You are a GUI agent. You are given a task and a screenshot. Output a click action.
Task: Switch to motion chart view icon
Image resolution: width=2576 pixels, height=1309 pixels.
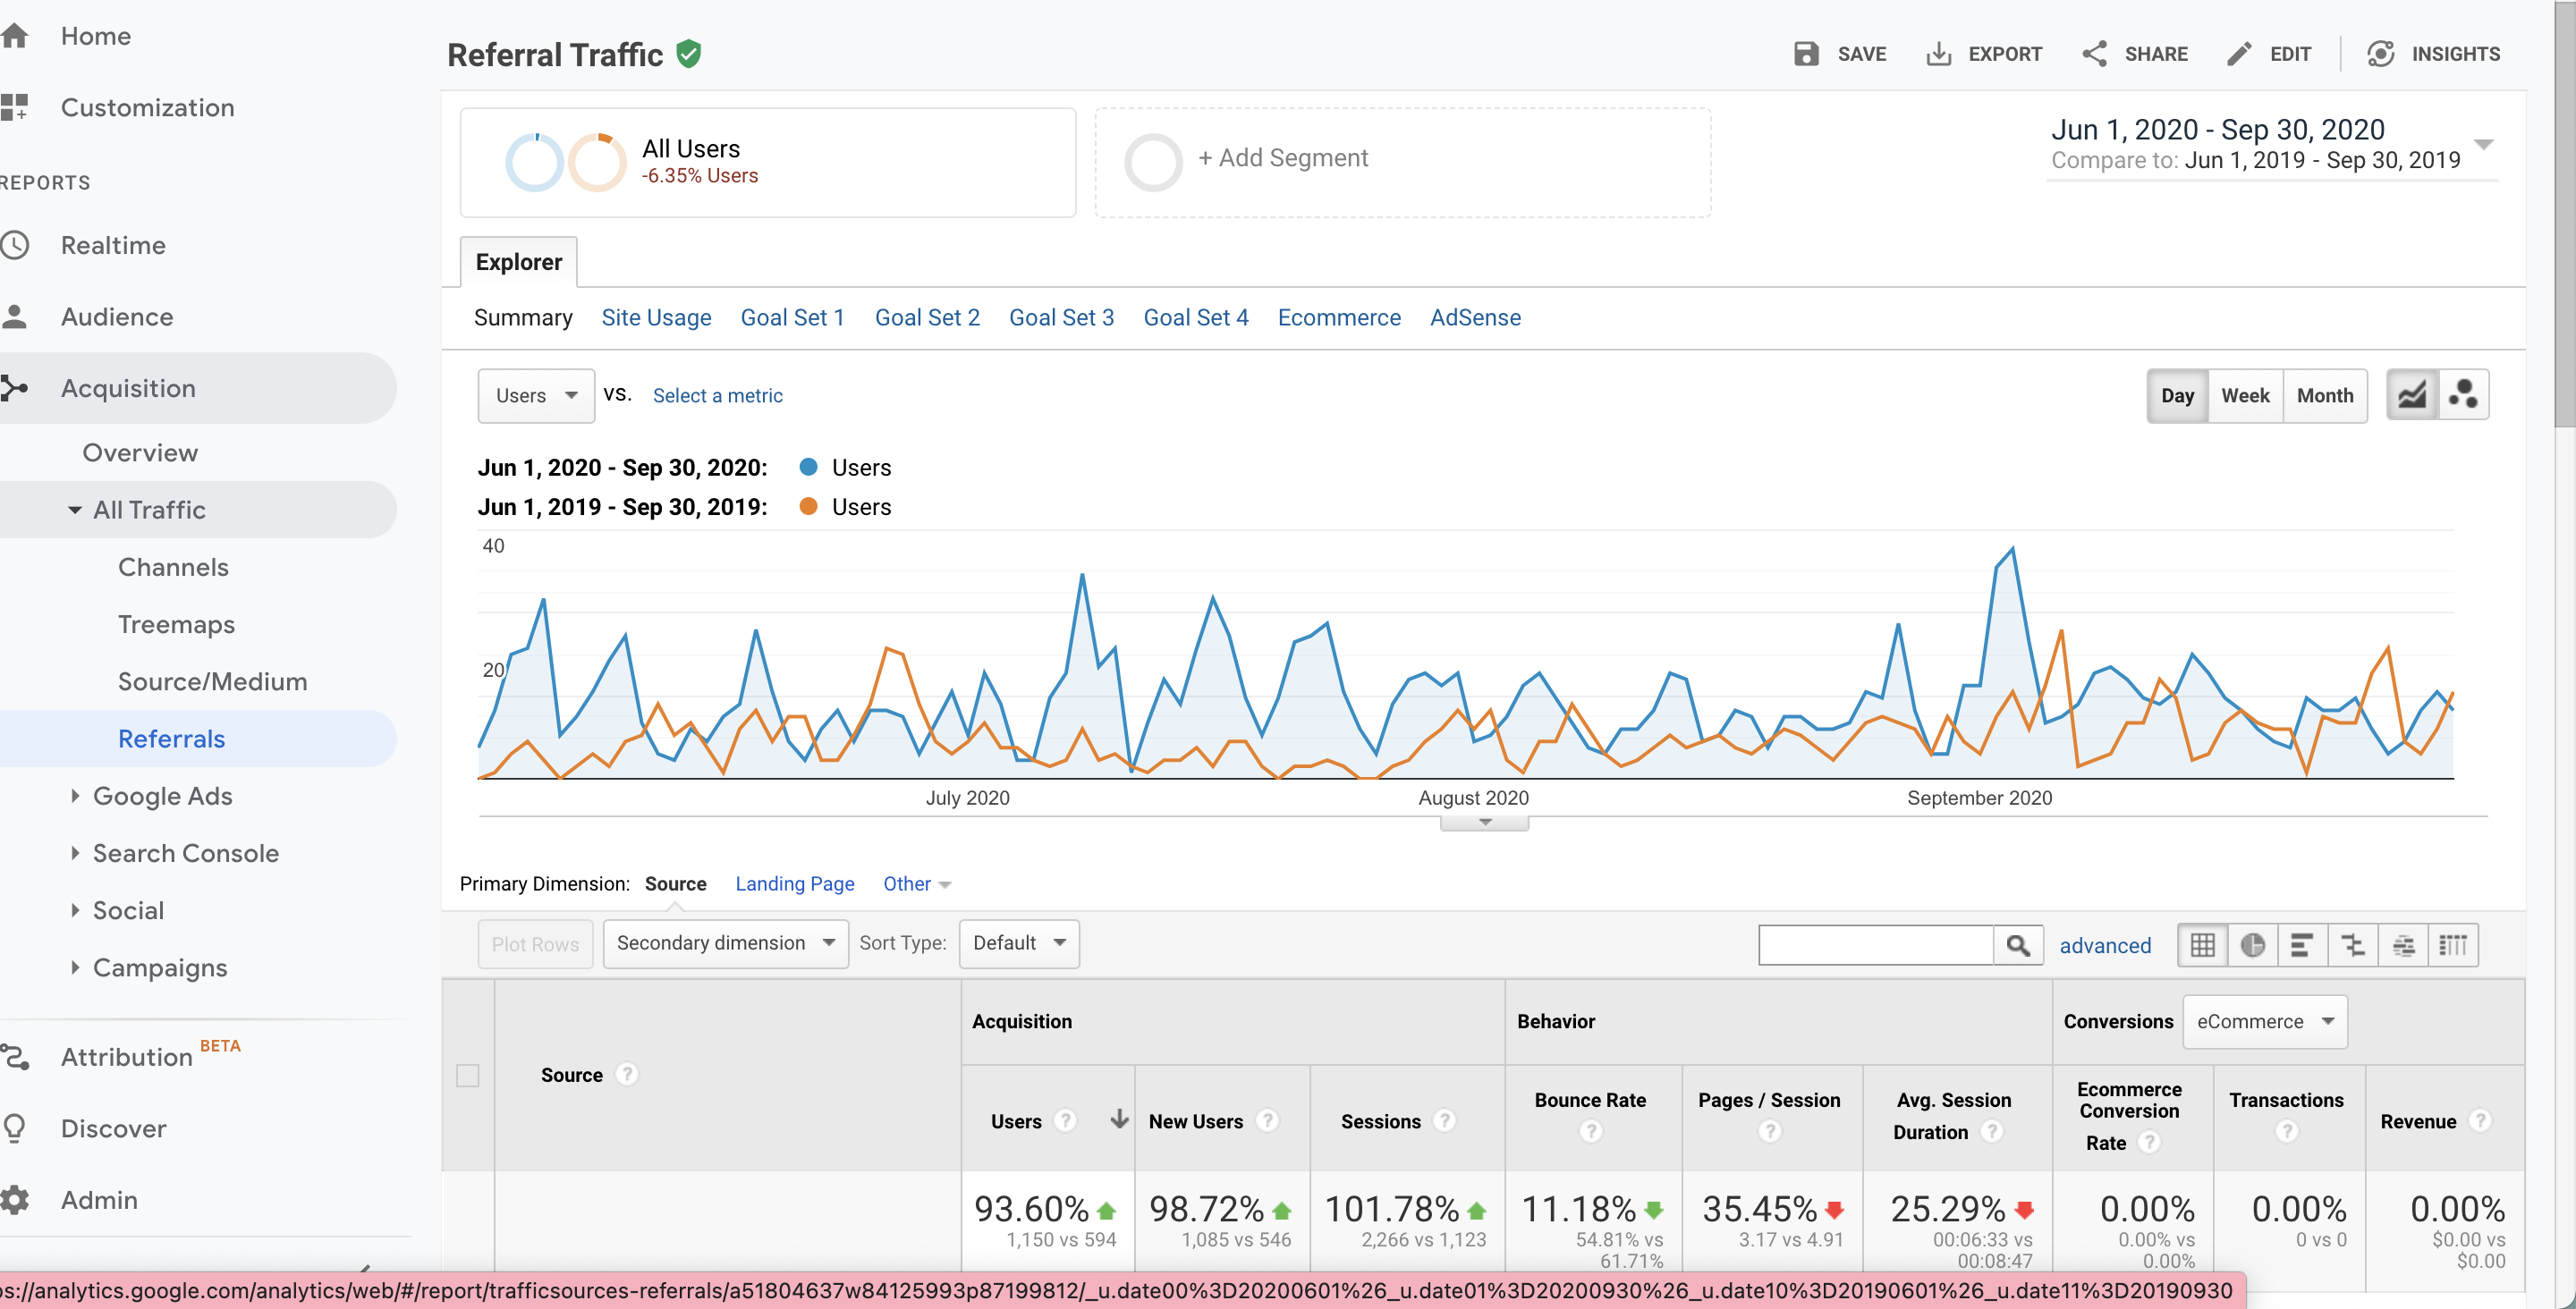click(x=2463, y=395)
